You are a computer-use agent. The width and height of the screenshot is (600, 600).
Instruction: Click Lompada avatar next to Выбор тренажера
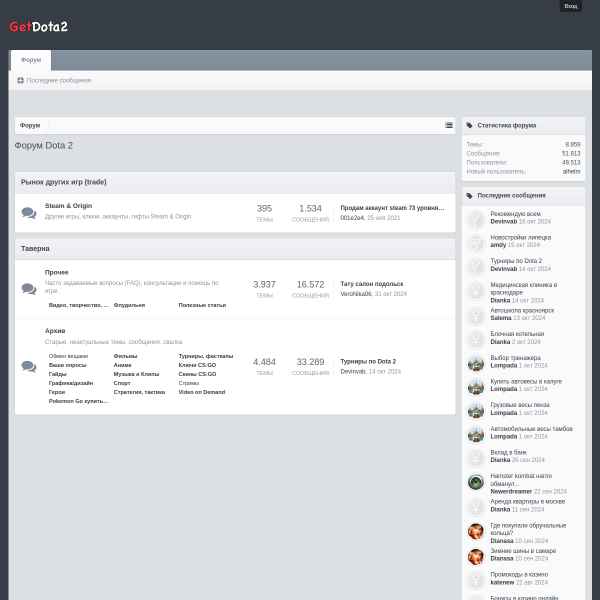pos(476,363)
